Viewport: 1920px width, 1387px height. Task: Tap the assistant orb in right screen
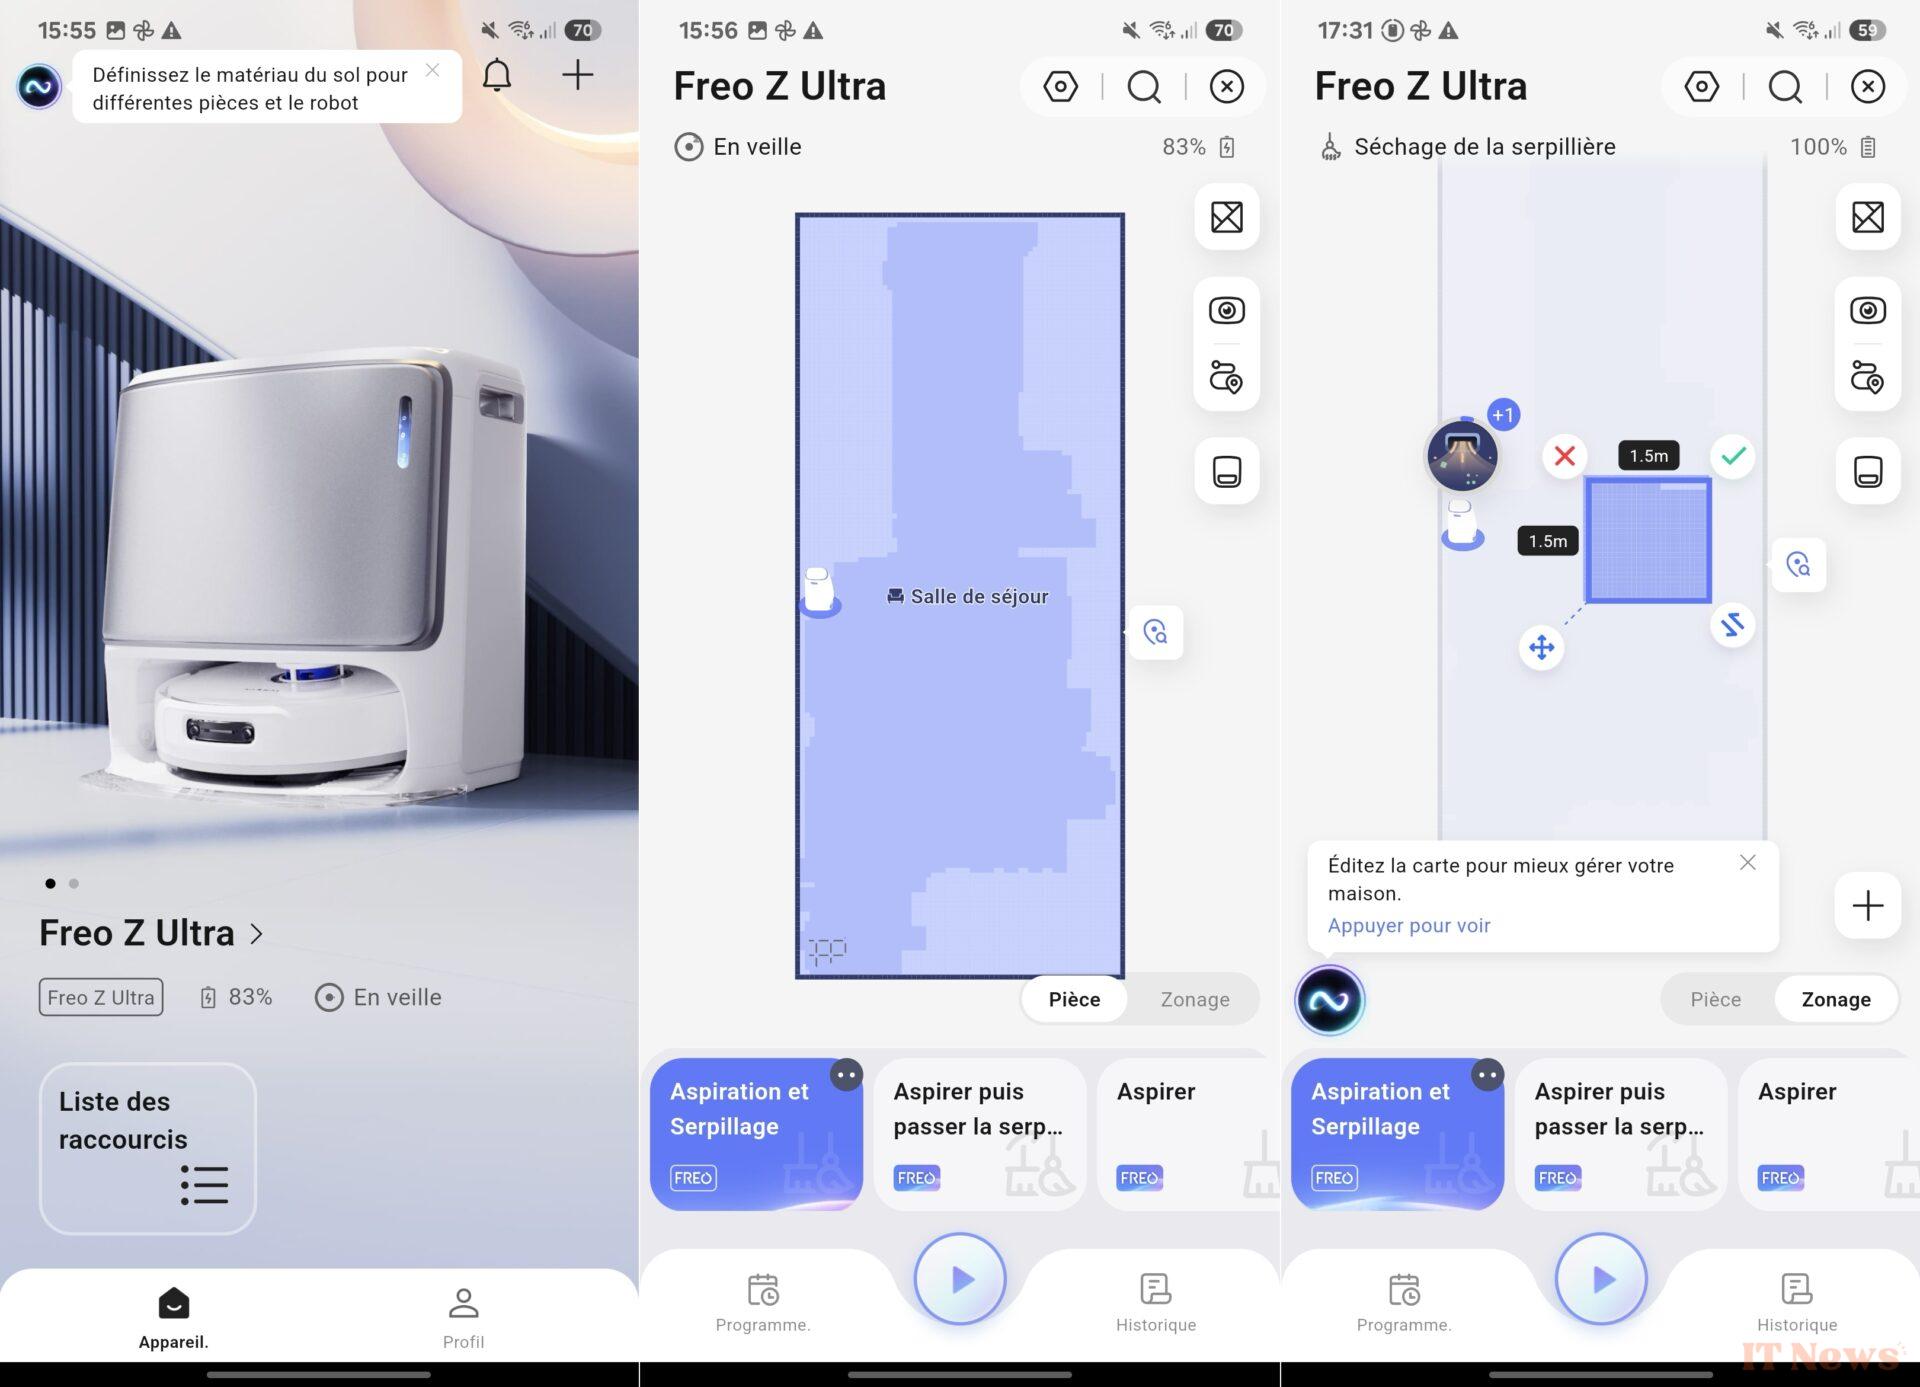[x=1329, y=1000]
